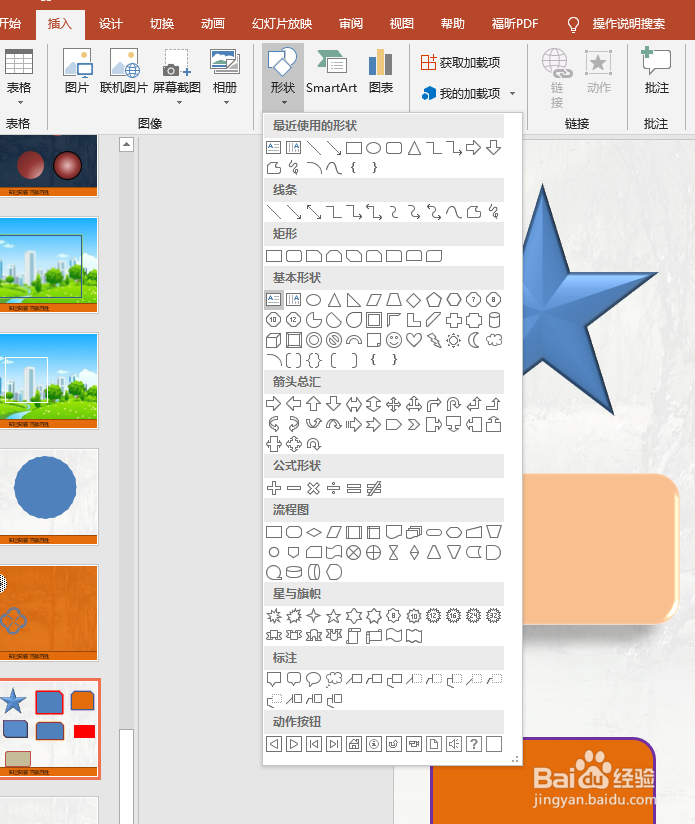695x824 pixels.
Task: Click the help question-mark action button
Action: tap(474, 744)
